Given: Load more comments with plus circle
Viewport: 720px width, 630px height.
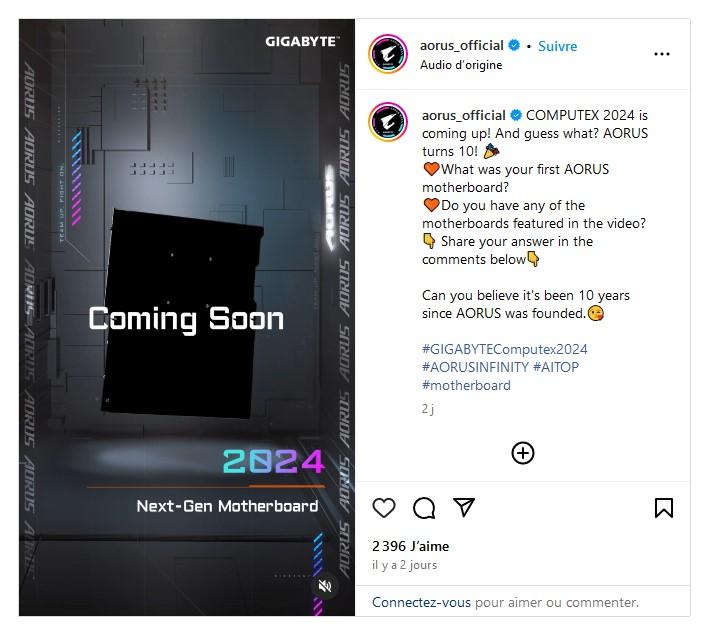Looking at the screenshot, I should [x=523, y=453].
